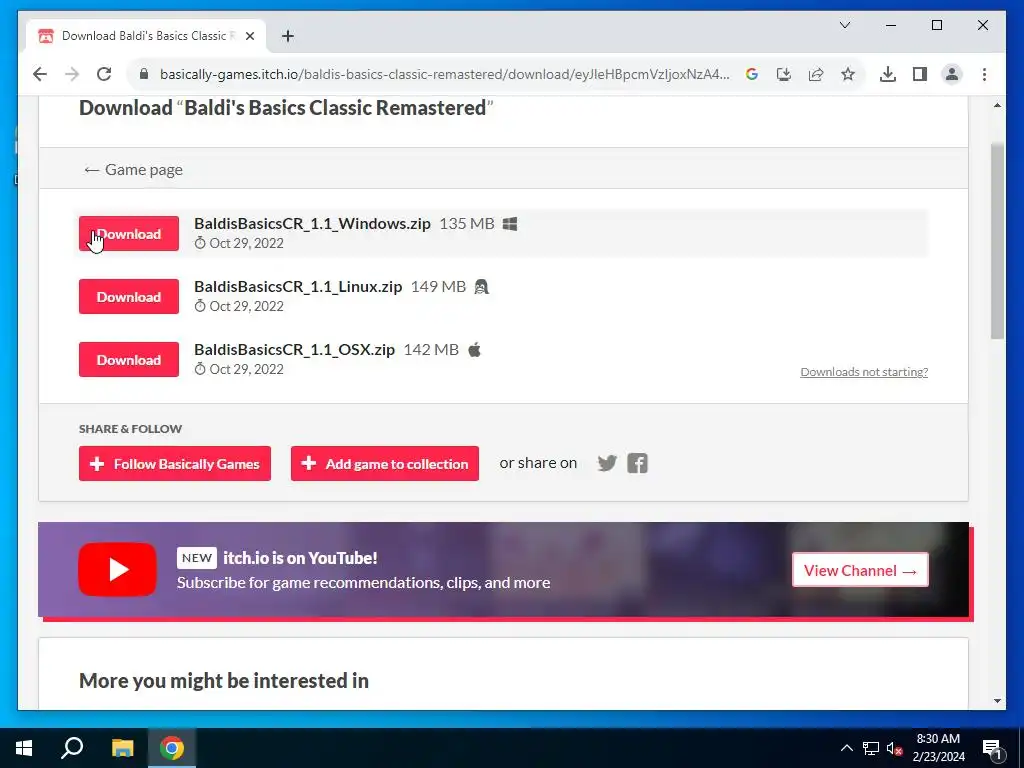
Task: Return to Game page link
Action: pyautogui.click(x=133, y=170)
